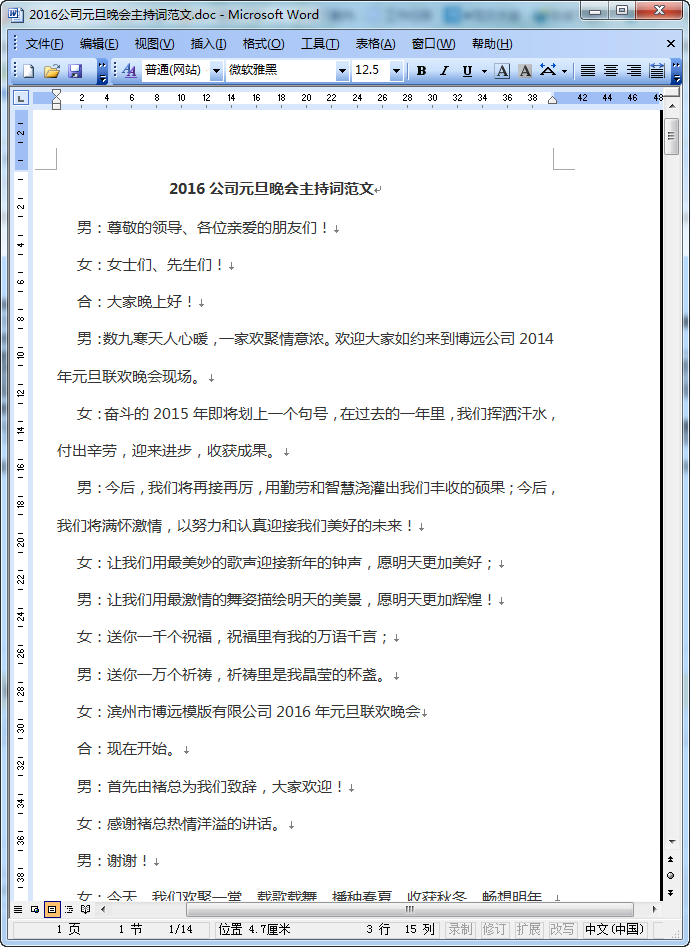Open the font size dropdown for 12.5
The height and width of the screenshot is (947, 690).
pyautogui.click(x=396, y=71)
